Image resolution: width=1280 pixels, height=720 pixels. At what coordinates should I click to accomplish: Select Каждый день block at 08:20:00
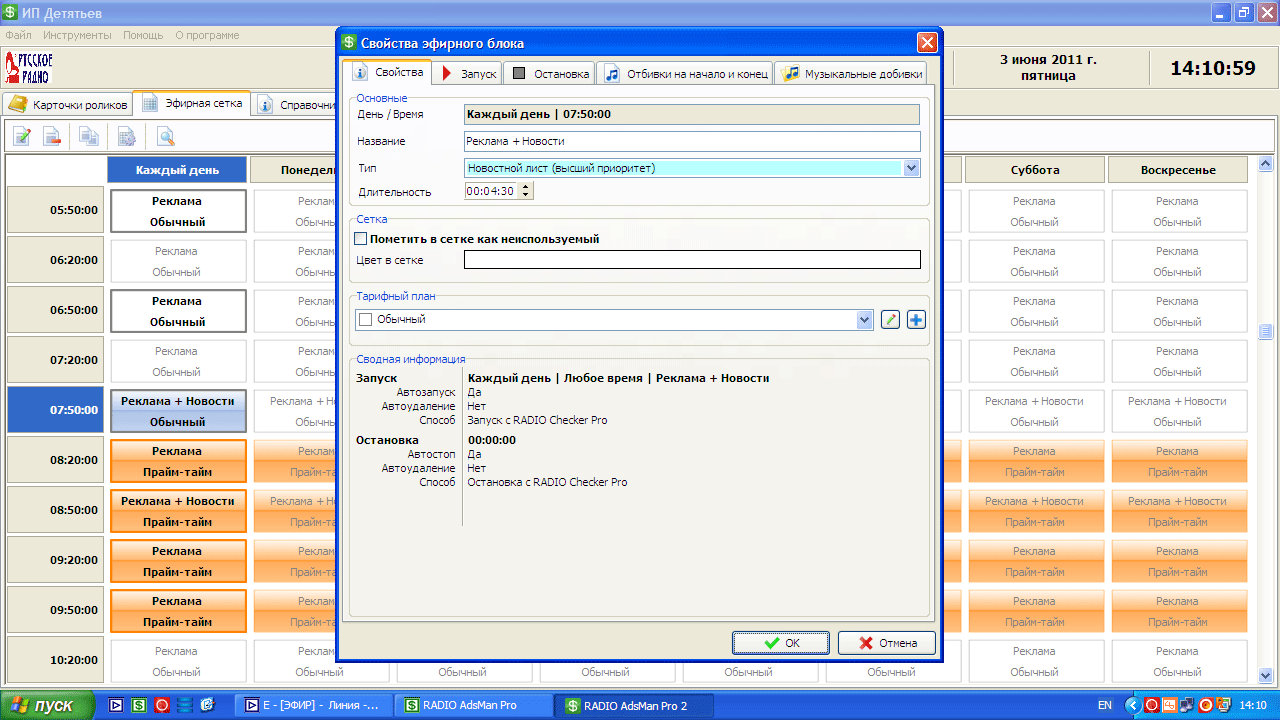pyautogui.click(x=178, y=461)
